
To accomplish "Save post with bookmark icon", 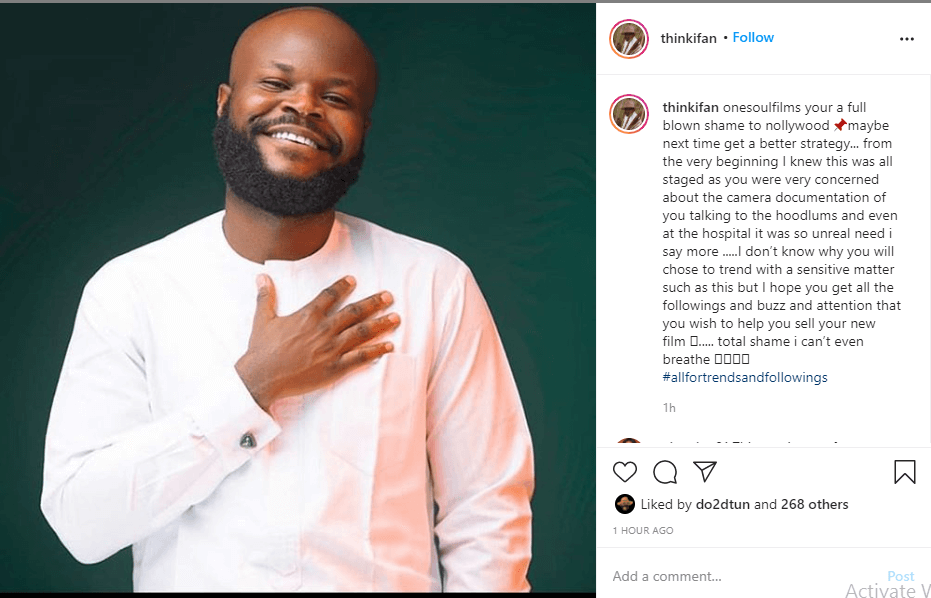I will click(x=904, y=472).
